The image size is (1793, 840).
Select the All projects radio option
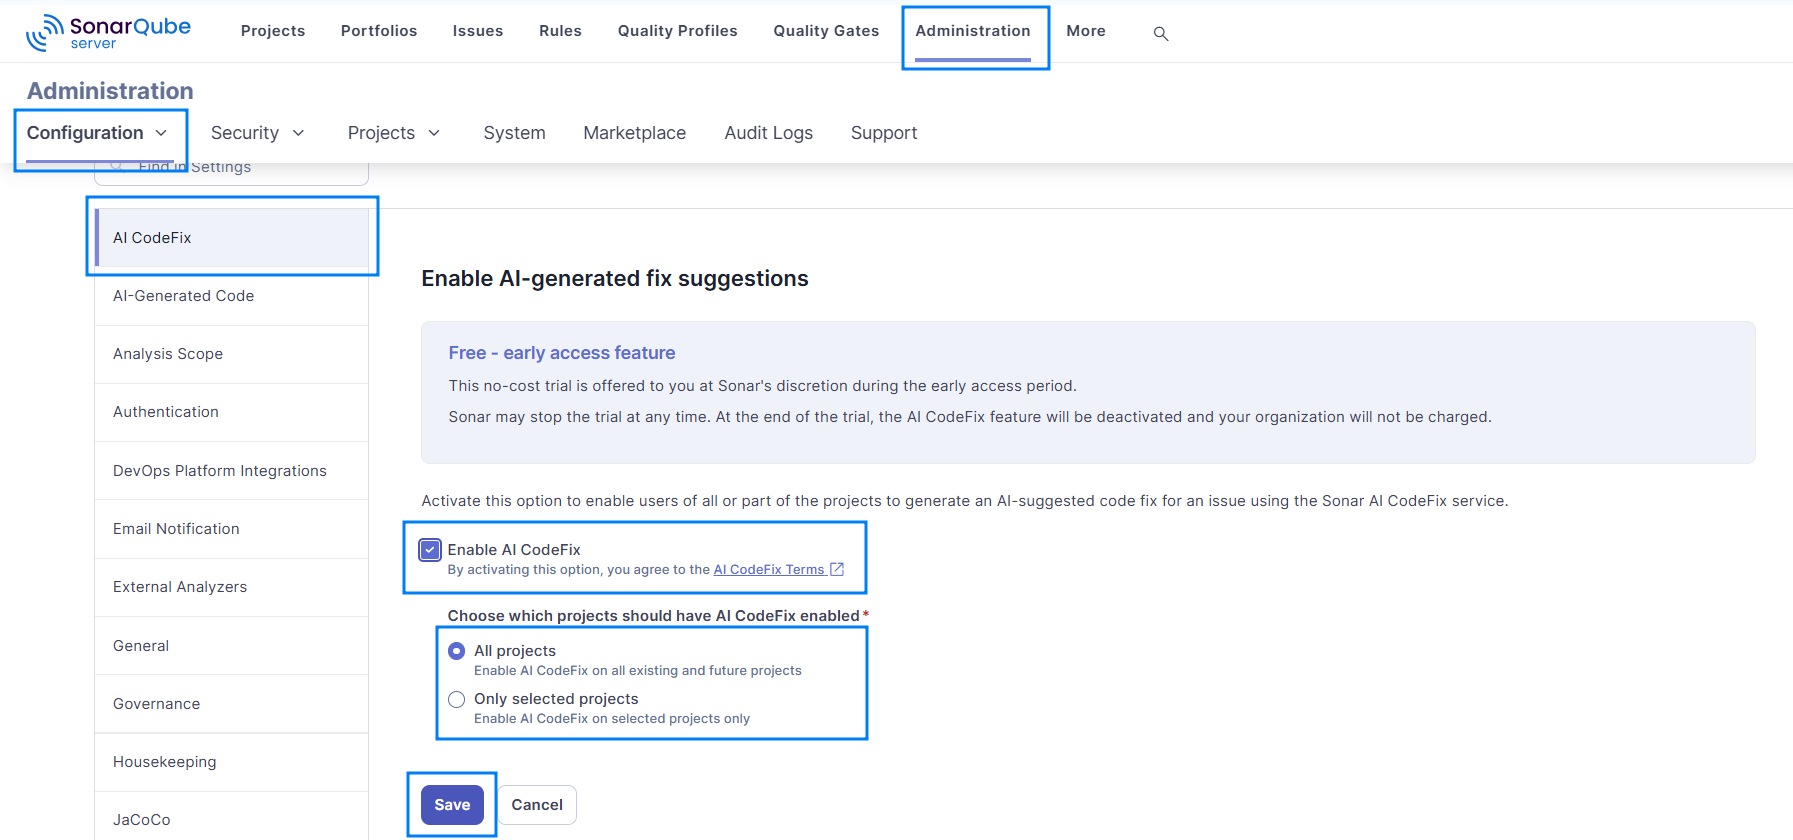pos(457,651)
